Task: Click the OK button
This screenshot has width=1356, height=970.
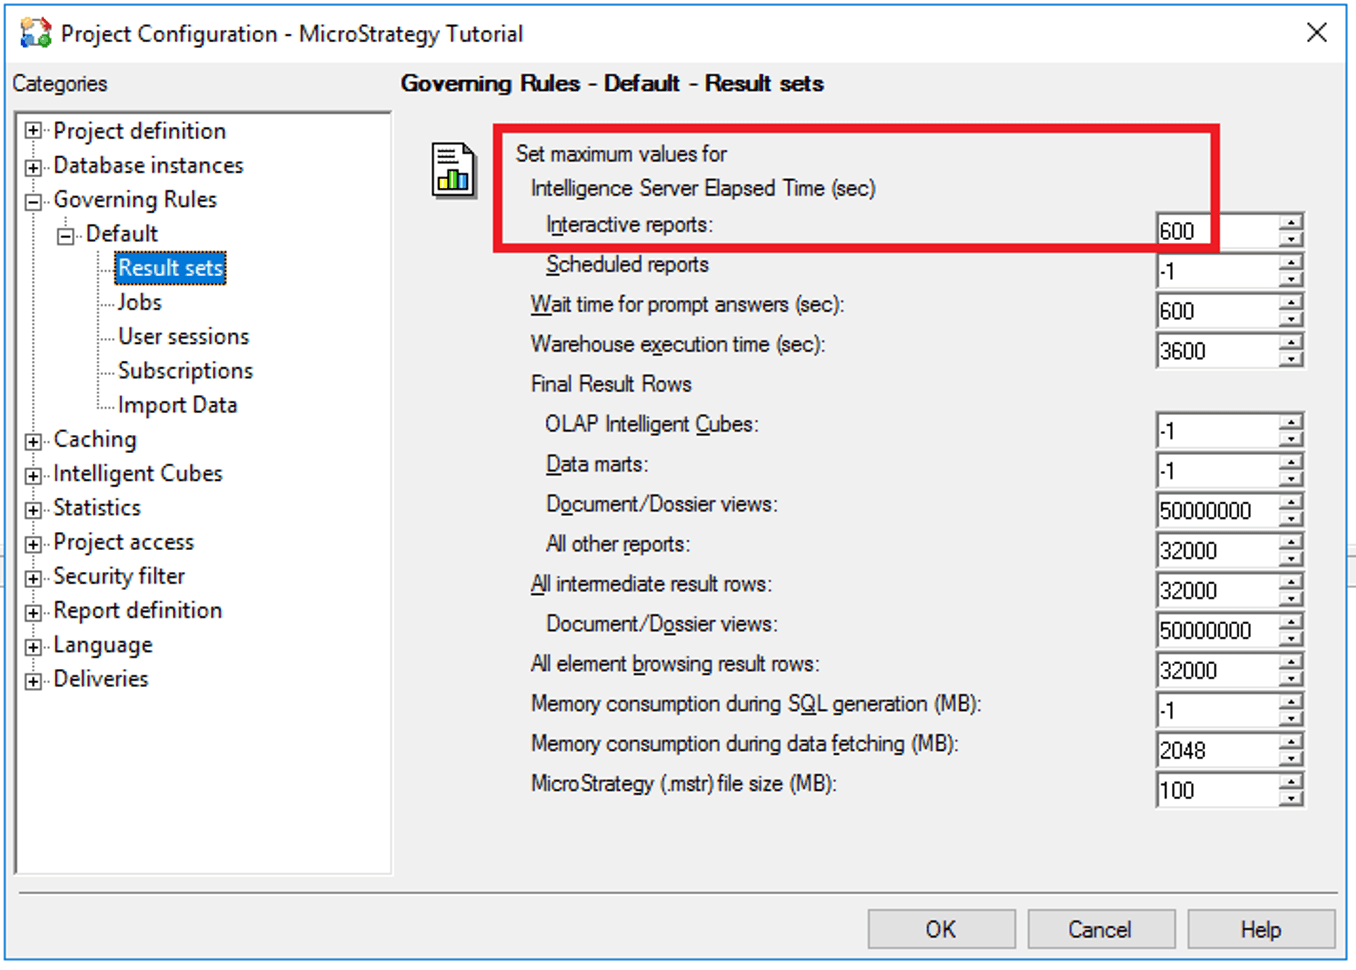Action: [x=940, y=929]
